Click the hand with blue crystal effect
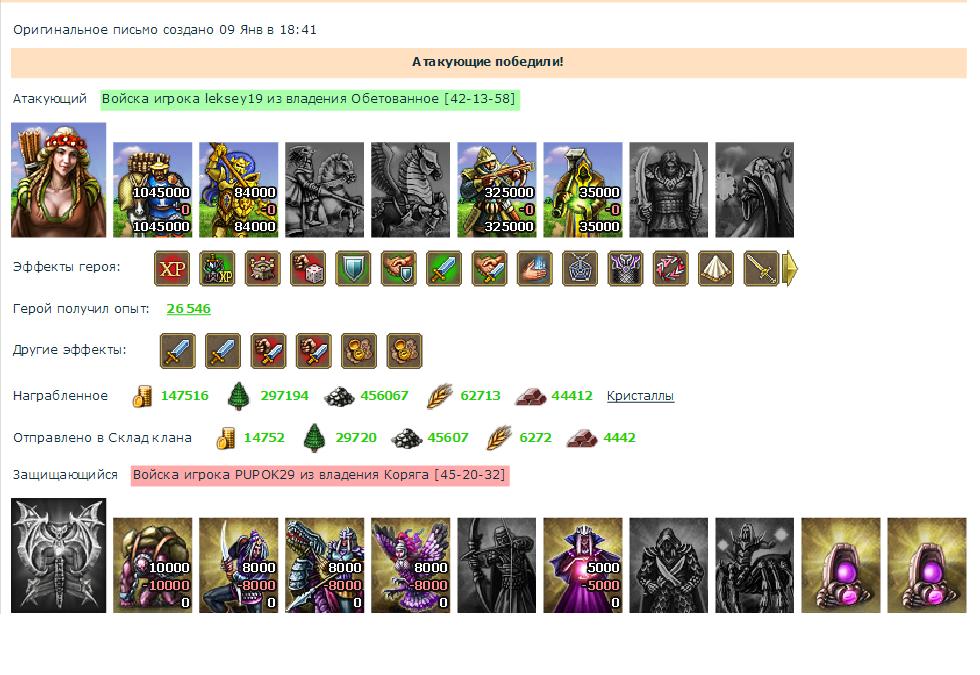 point(534,269)
